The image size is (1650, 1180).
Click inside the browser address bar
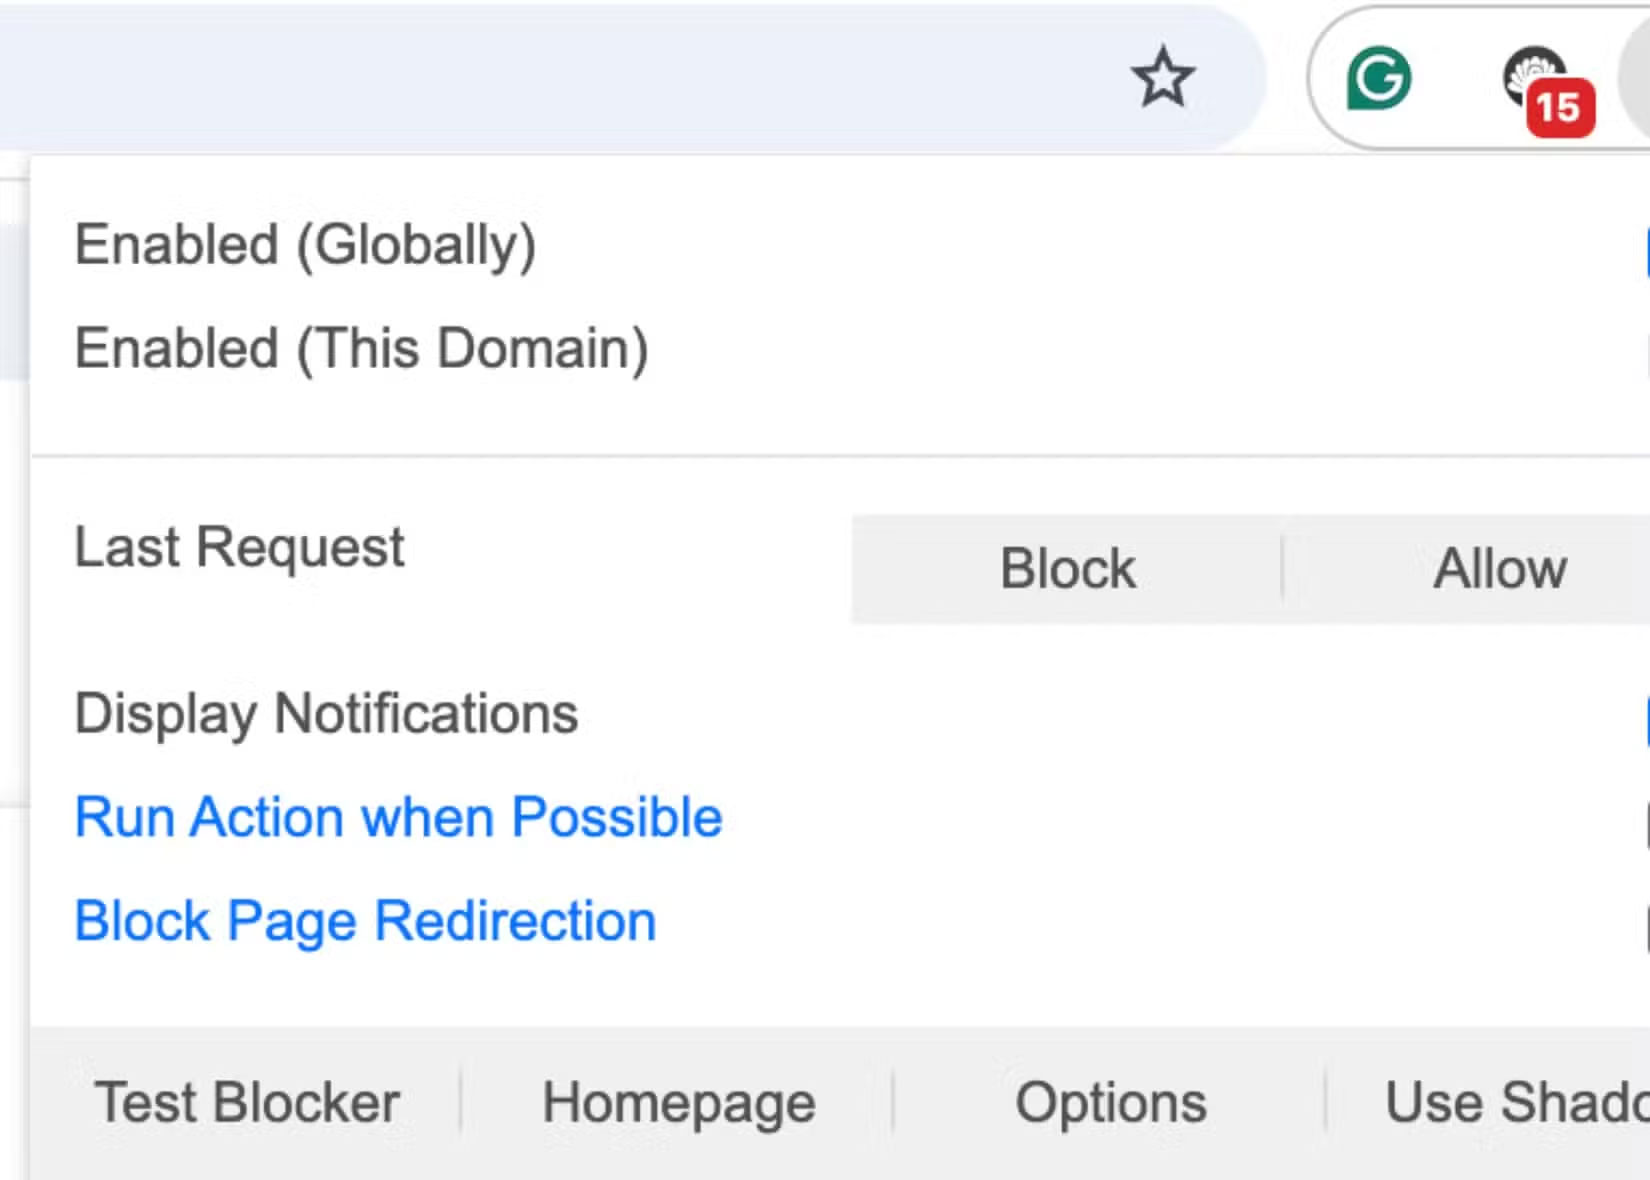(600, 75)
